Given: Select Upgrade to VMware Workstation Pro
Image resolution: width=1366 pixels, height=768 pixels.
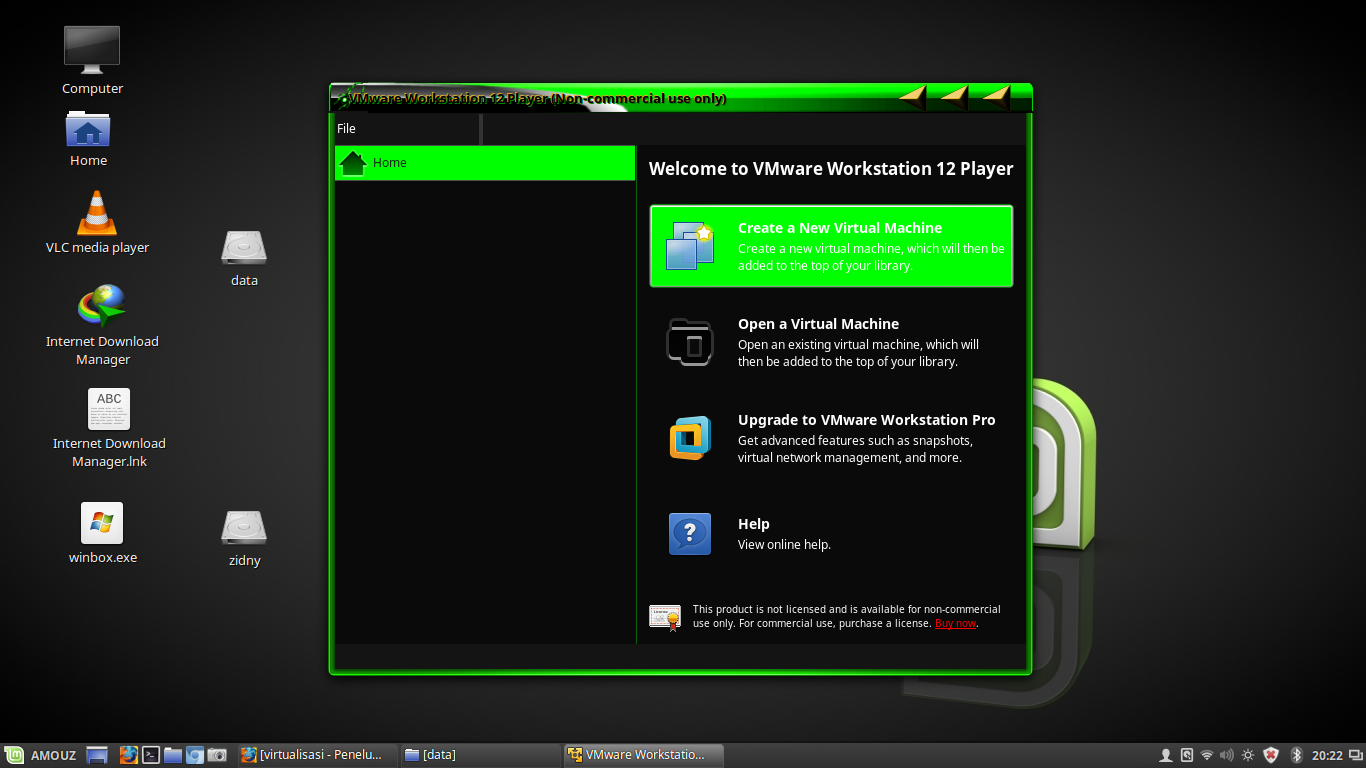Looking at the screenshot, I should click(831, 438).
